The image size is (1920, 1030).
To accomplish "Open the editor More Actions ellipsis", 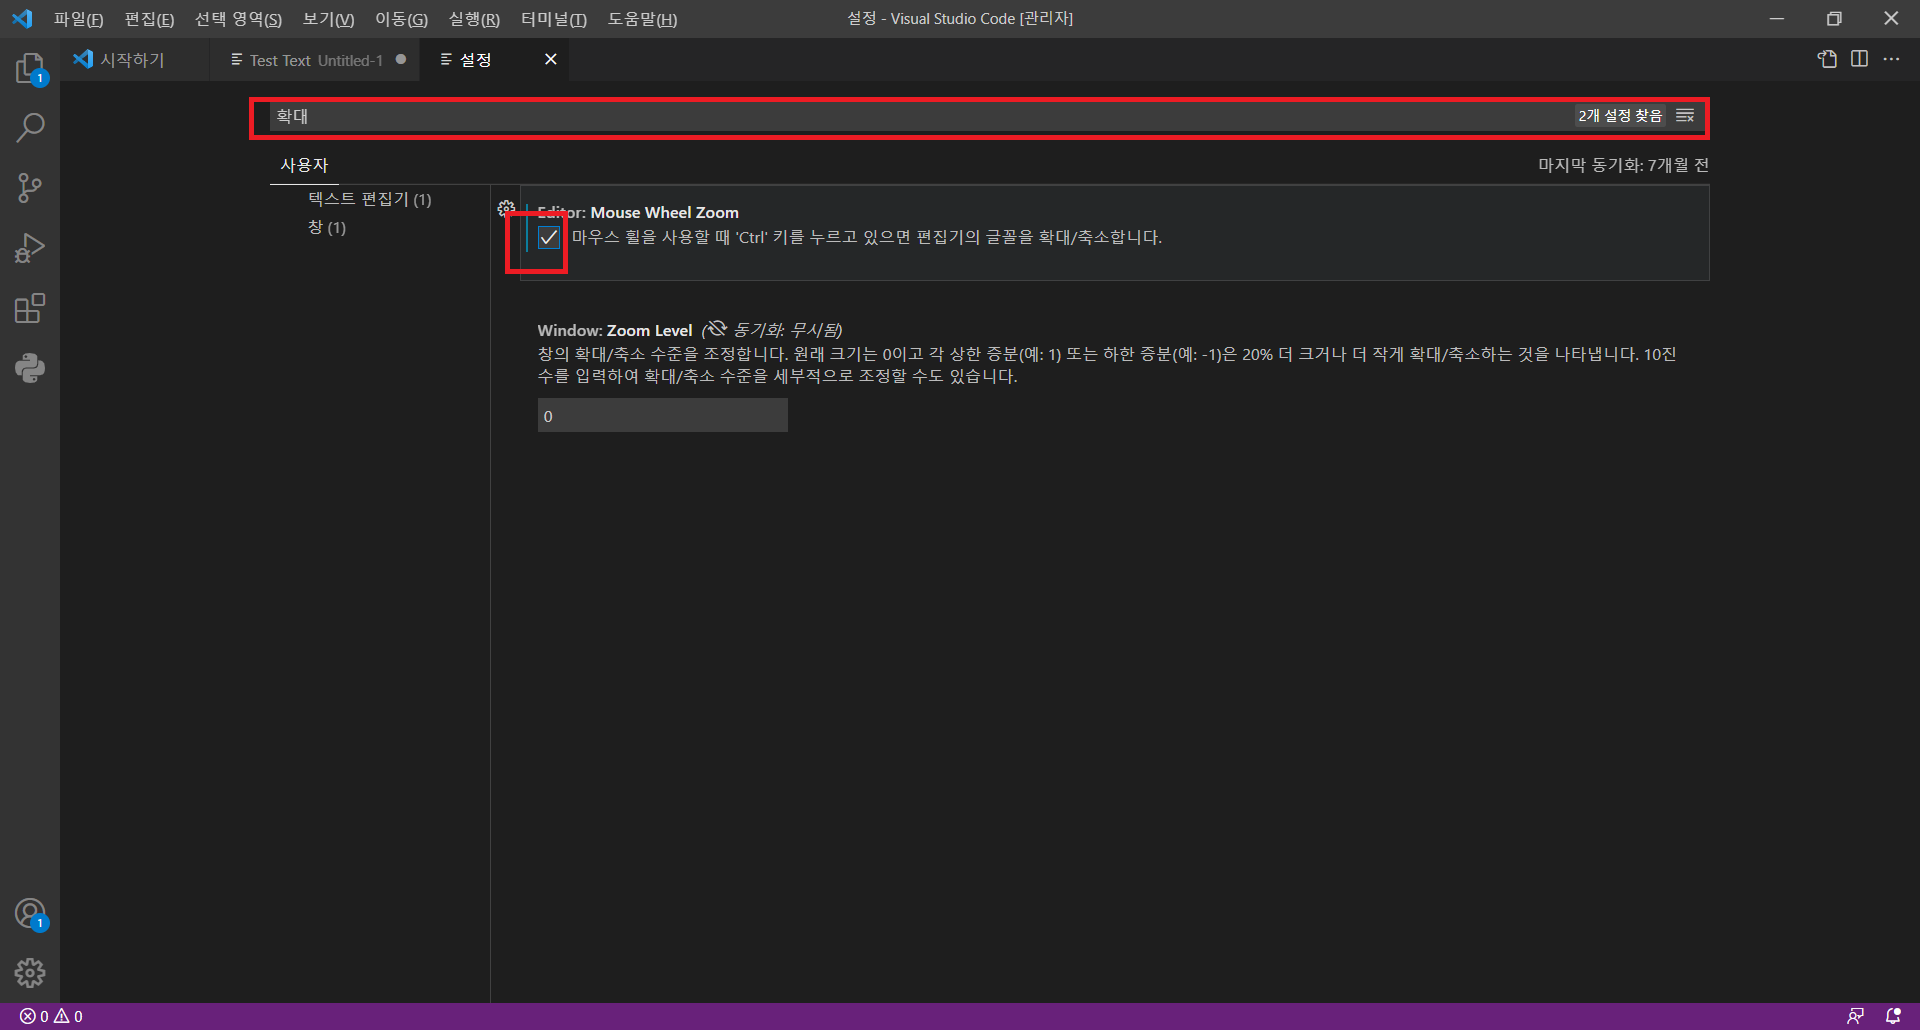I will [1891, 59].
